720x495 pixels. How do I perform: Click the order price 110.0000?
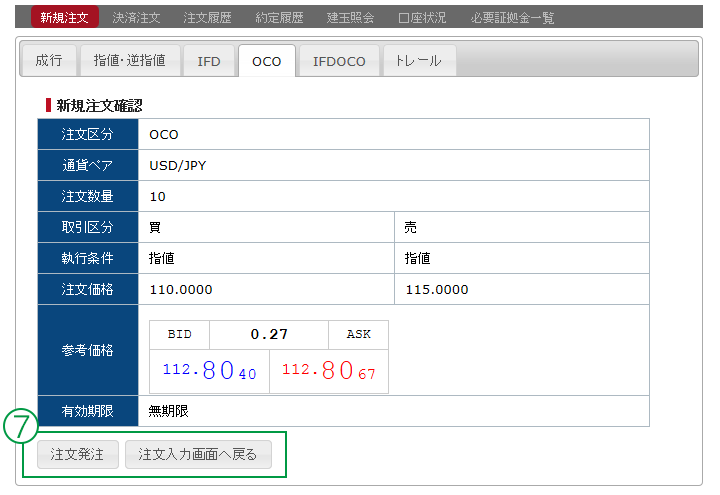pyautogui.click(x=181, y=289)
